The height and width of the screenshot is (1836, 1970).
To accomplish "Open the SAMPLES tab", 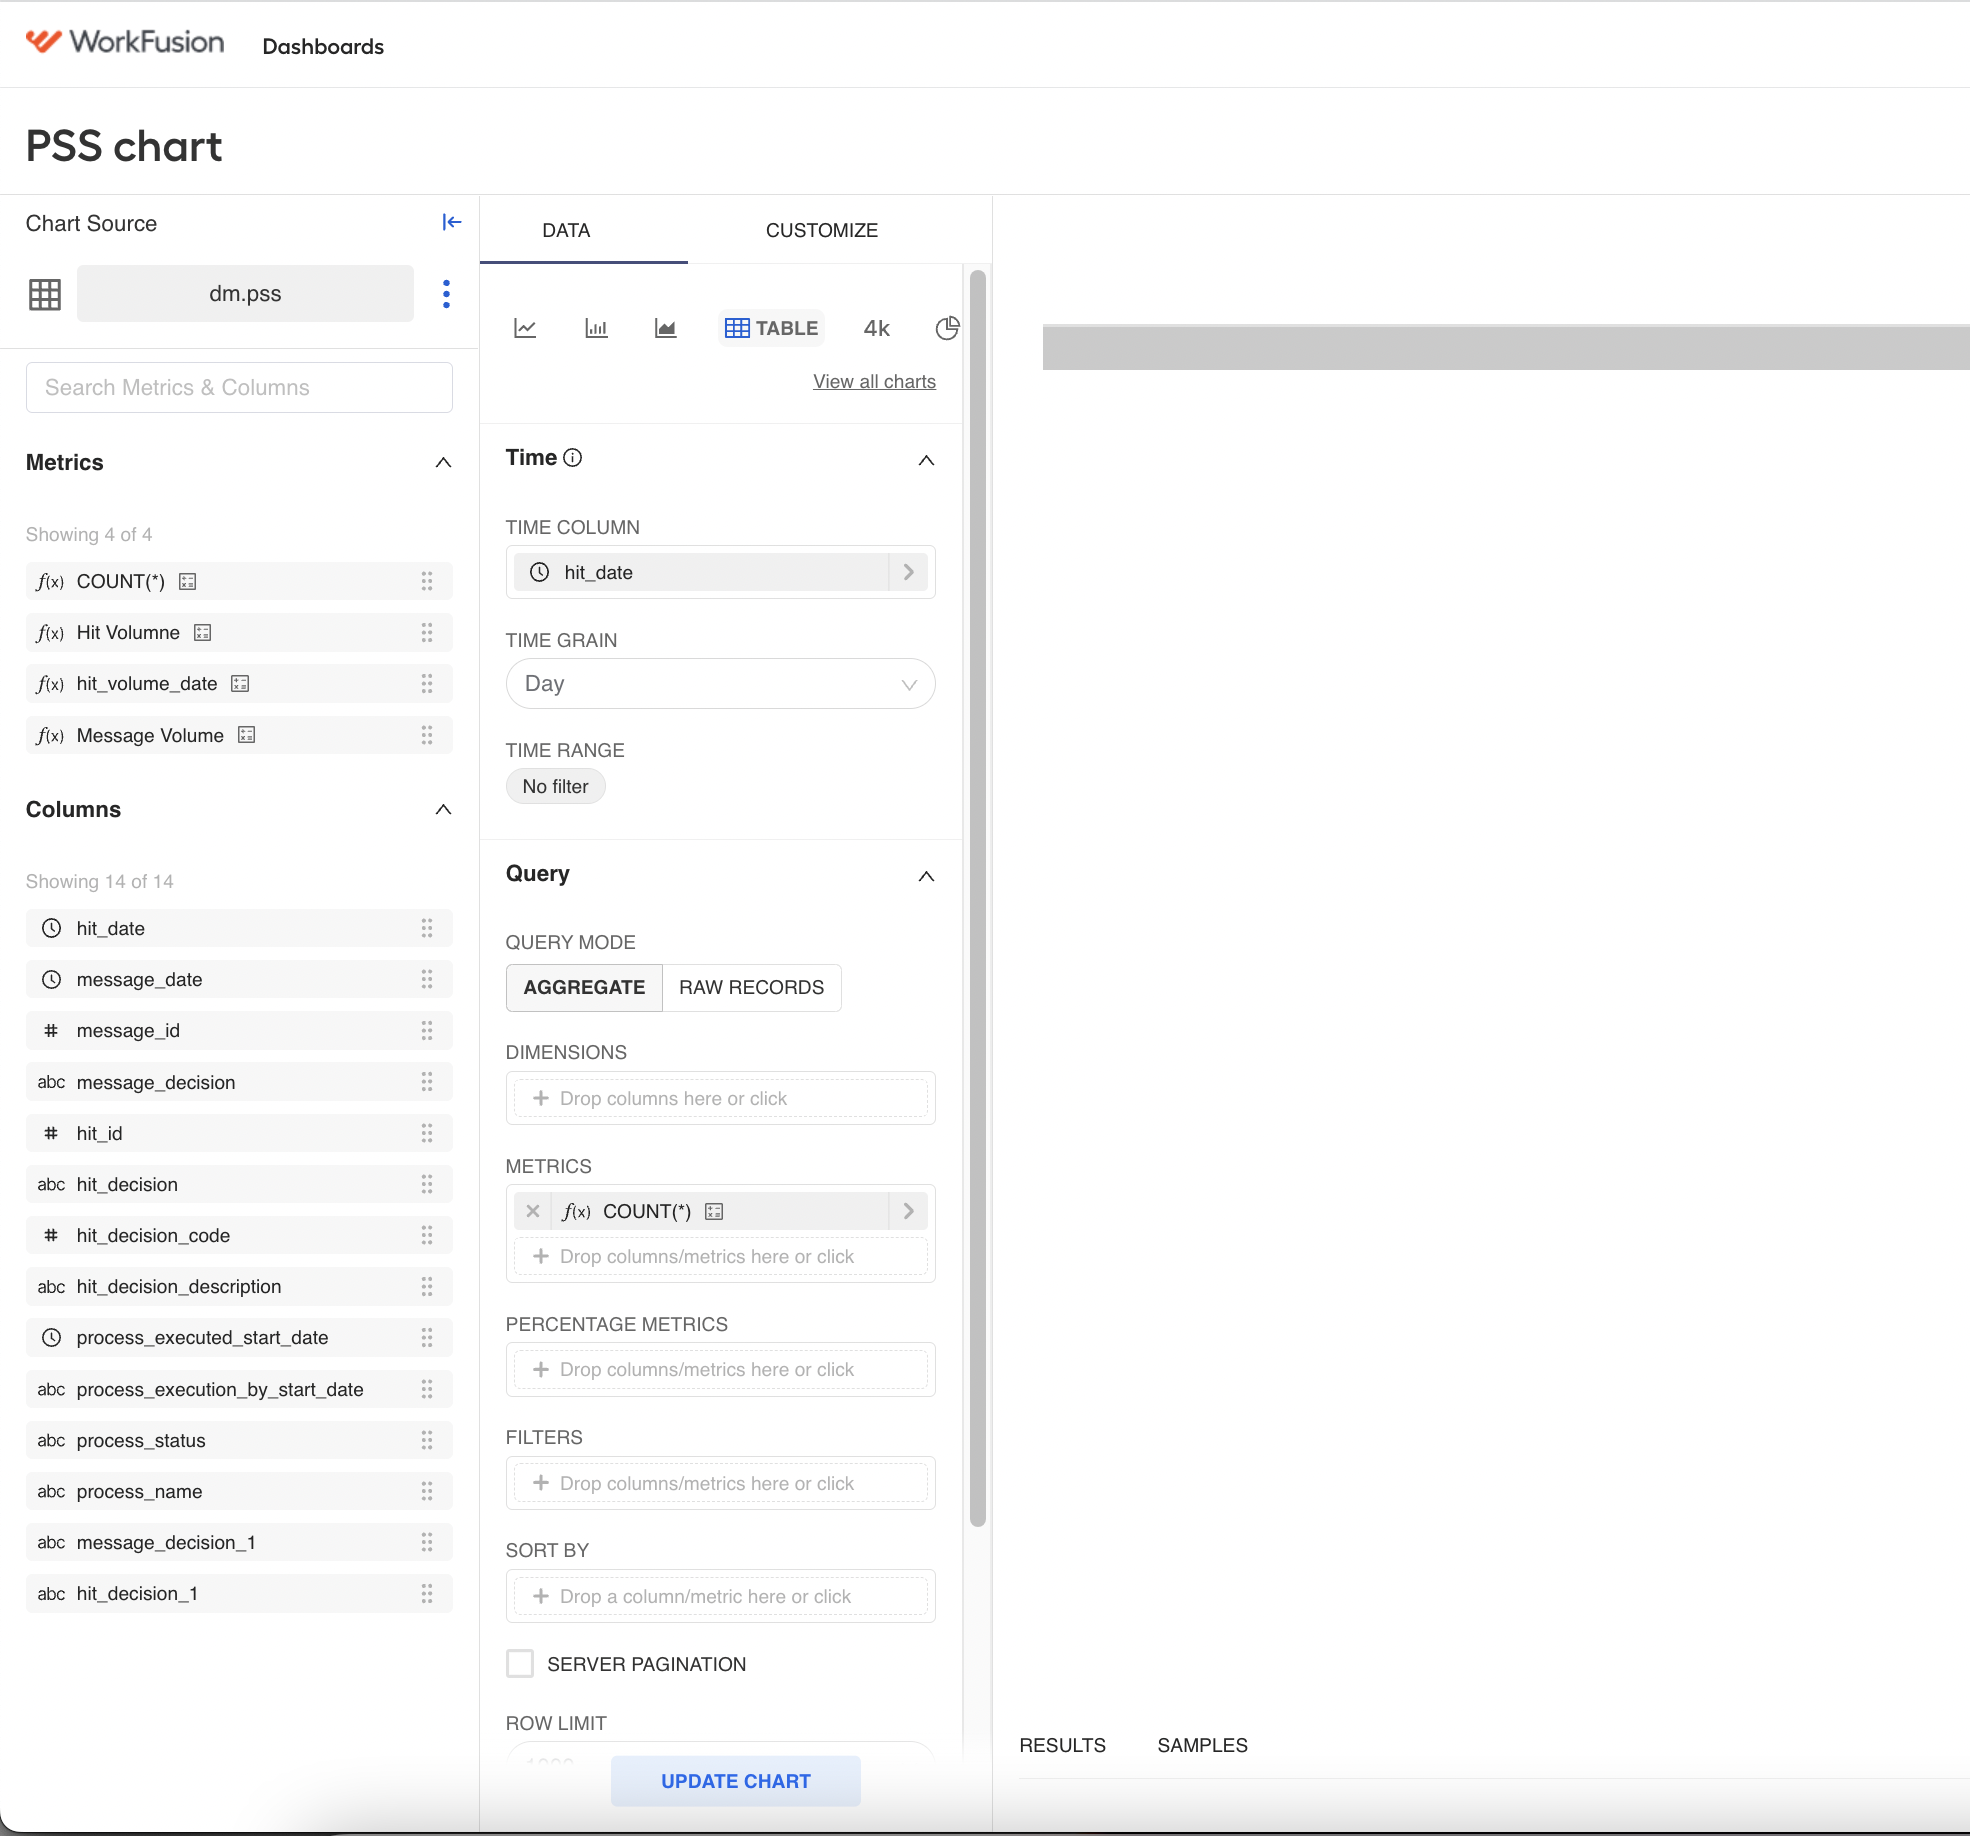I will (1203, 1745).
